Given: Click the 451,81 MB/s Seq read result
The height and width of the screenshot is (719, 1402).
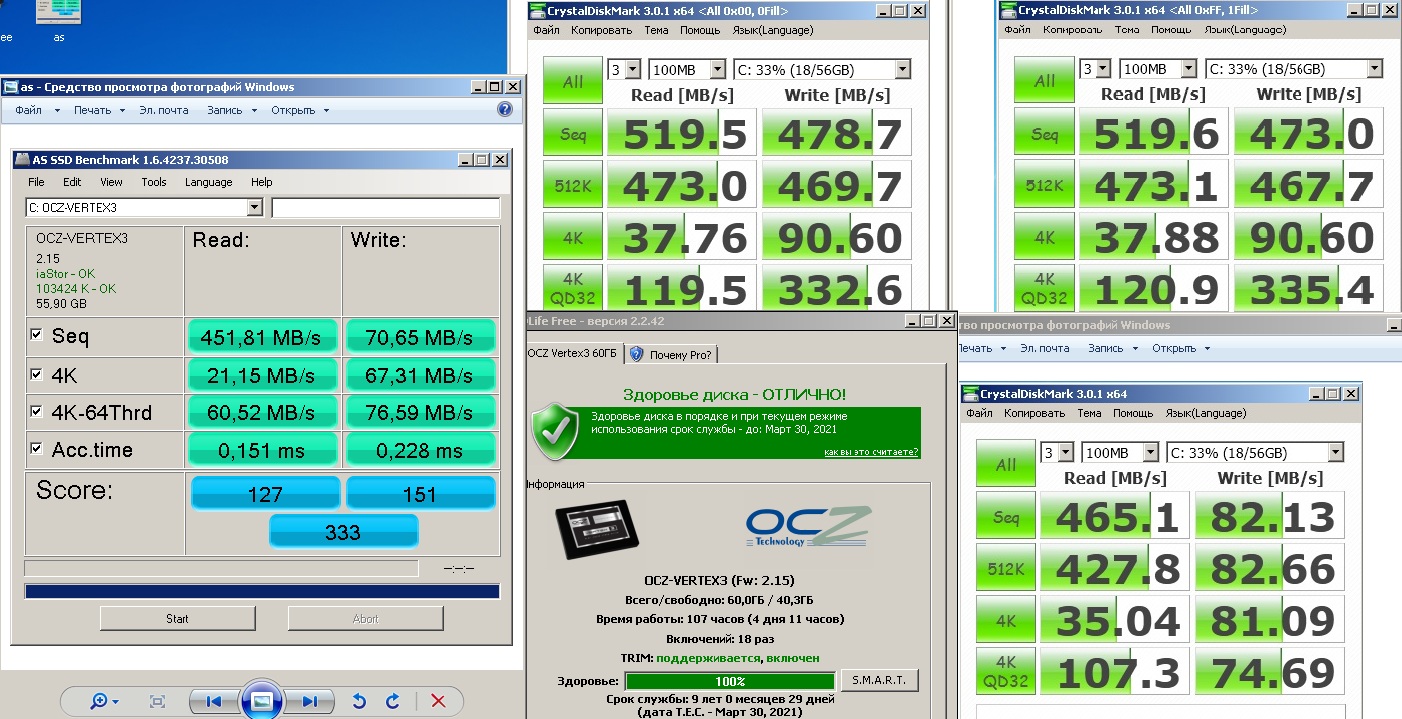Looking at the screenshot, I should point(265,337).
